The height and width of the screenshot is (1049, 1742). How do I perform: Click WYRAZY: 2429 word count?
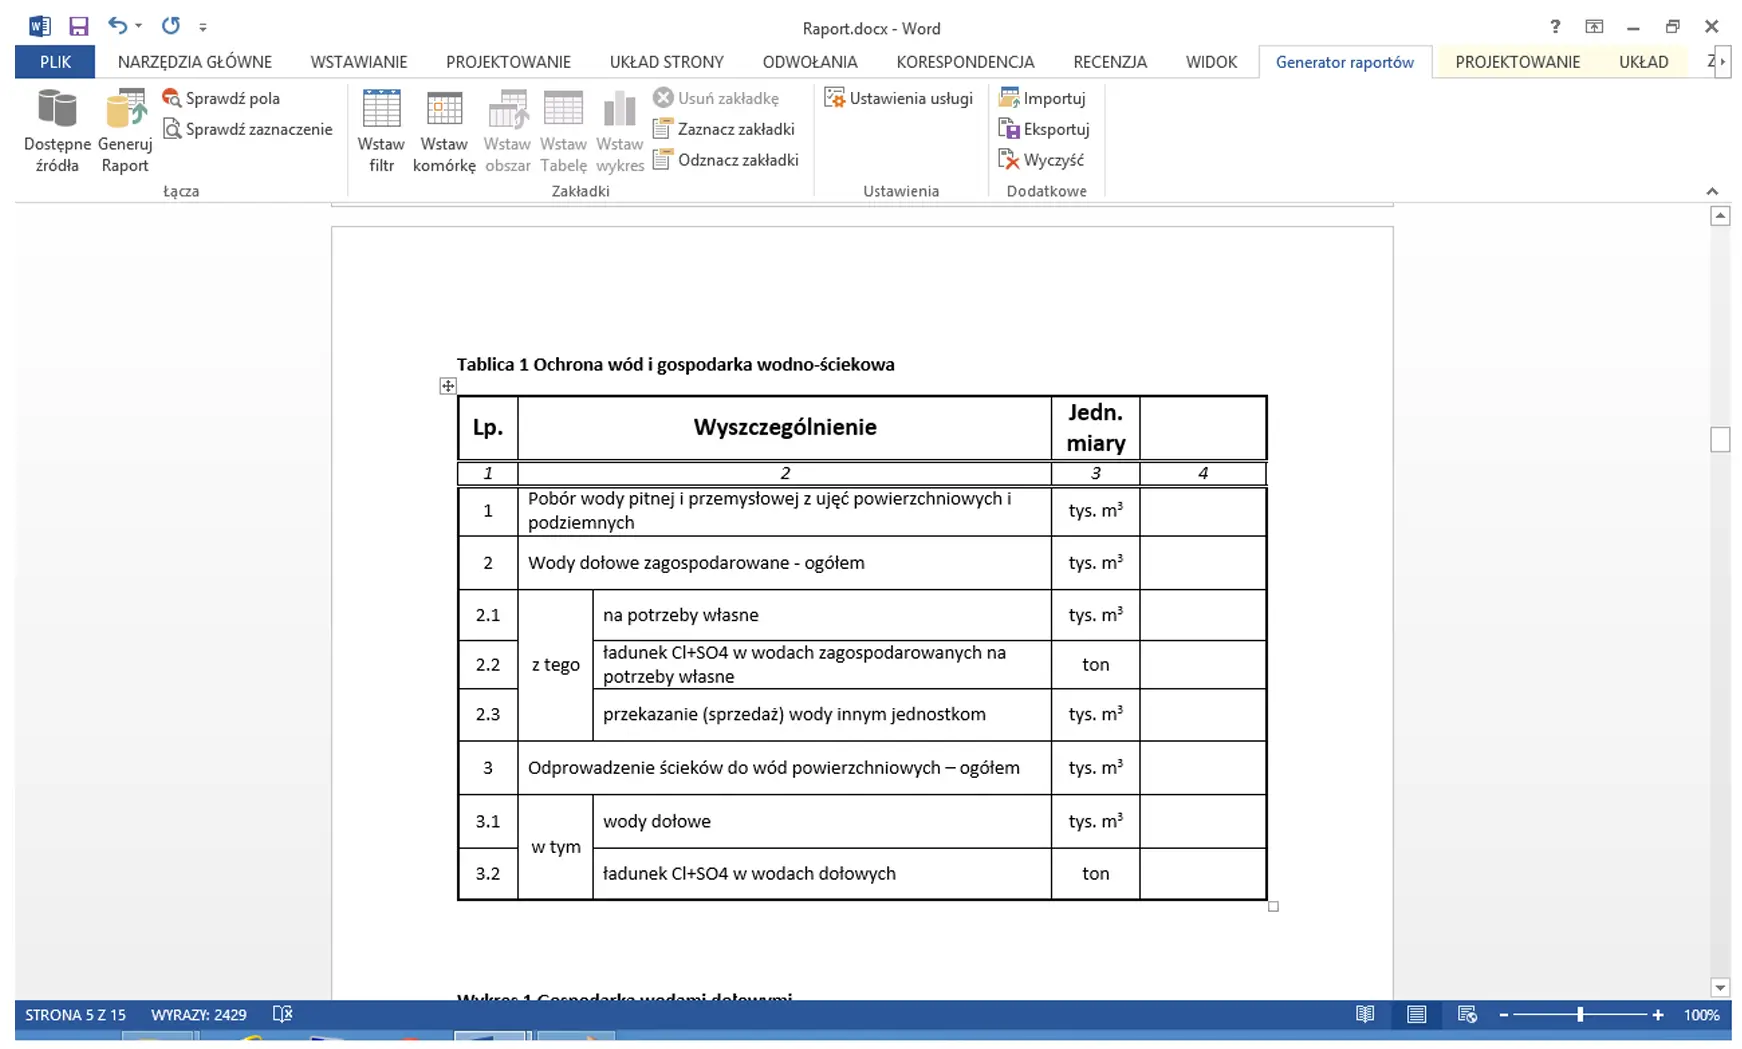[x=199, y=1014]
